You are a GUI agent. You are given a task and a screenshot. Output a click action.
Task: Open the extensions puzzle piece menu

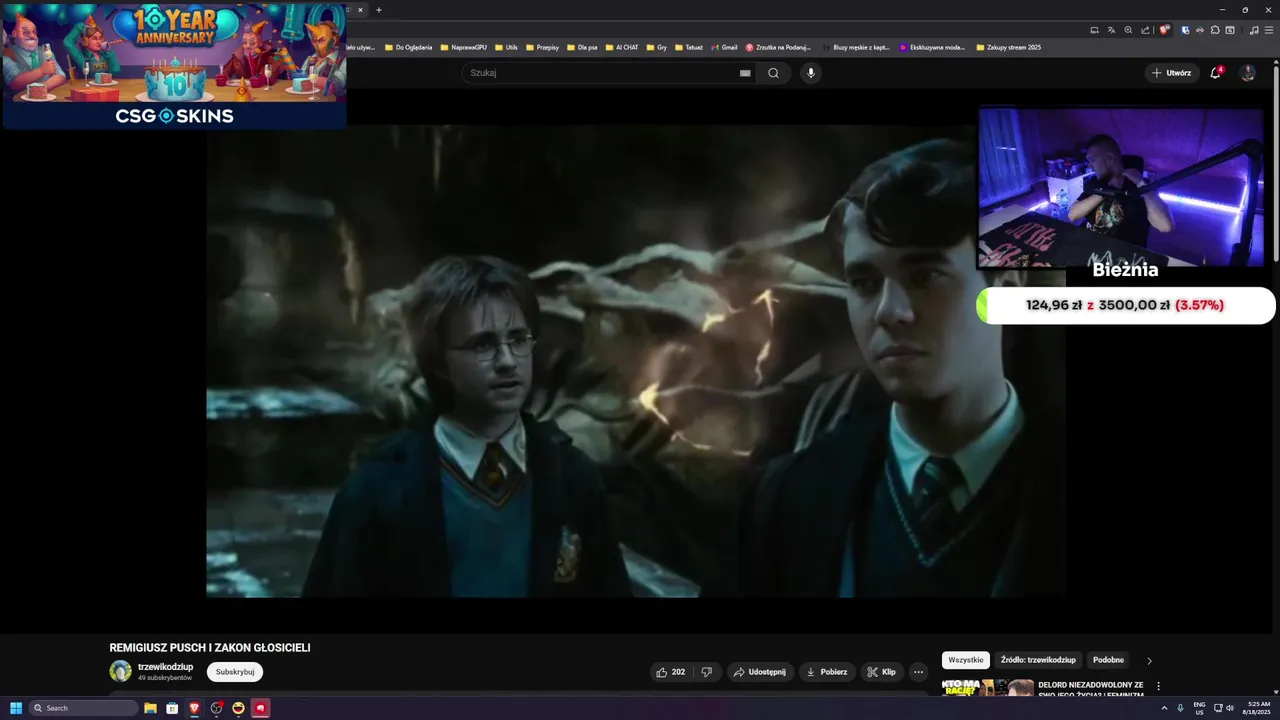1215,30
